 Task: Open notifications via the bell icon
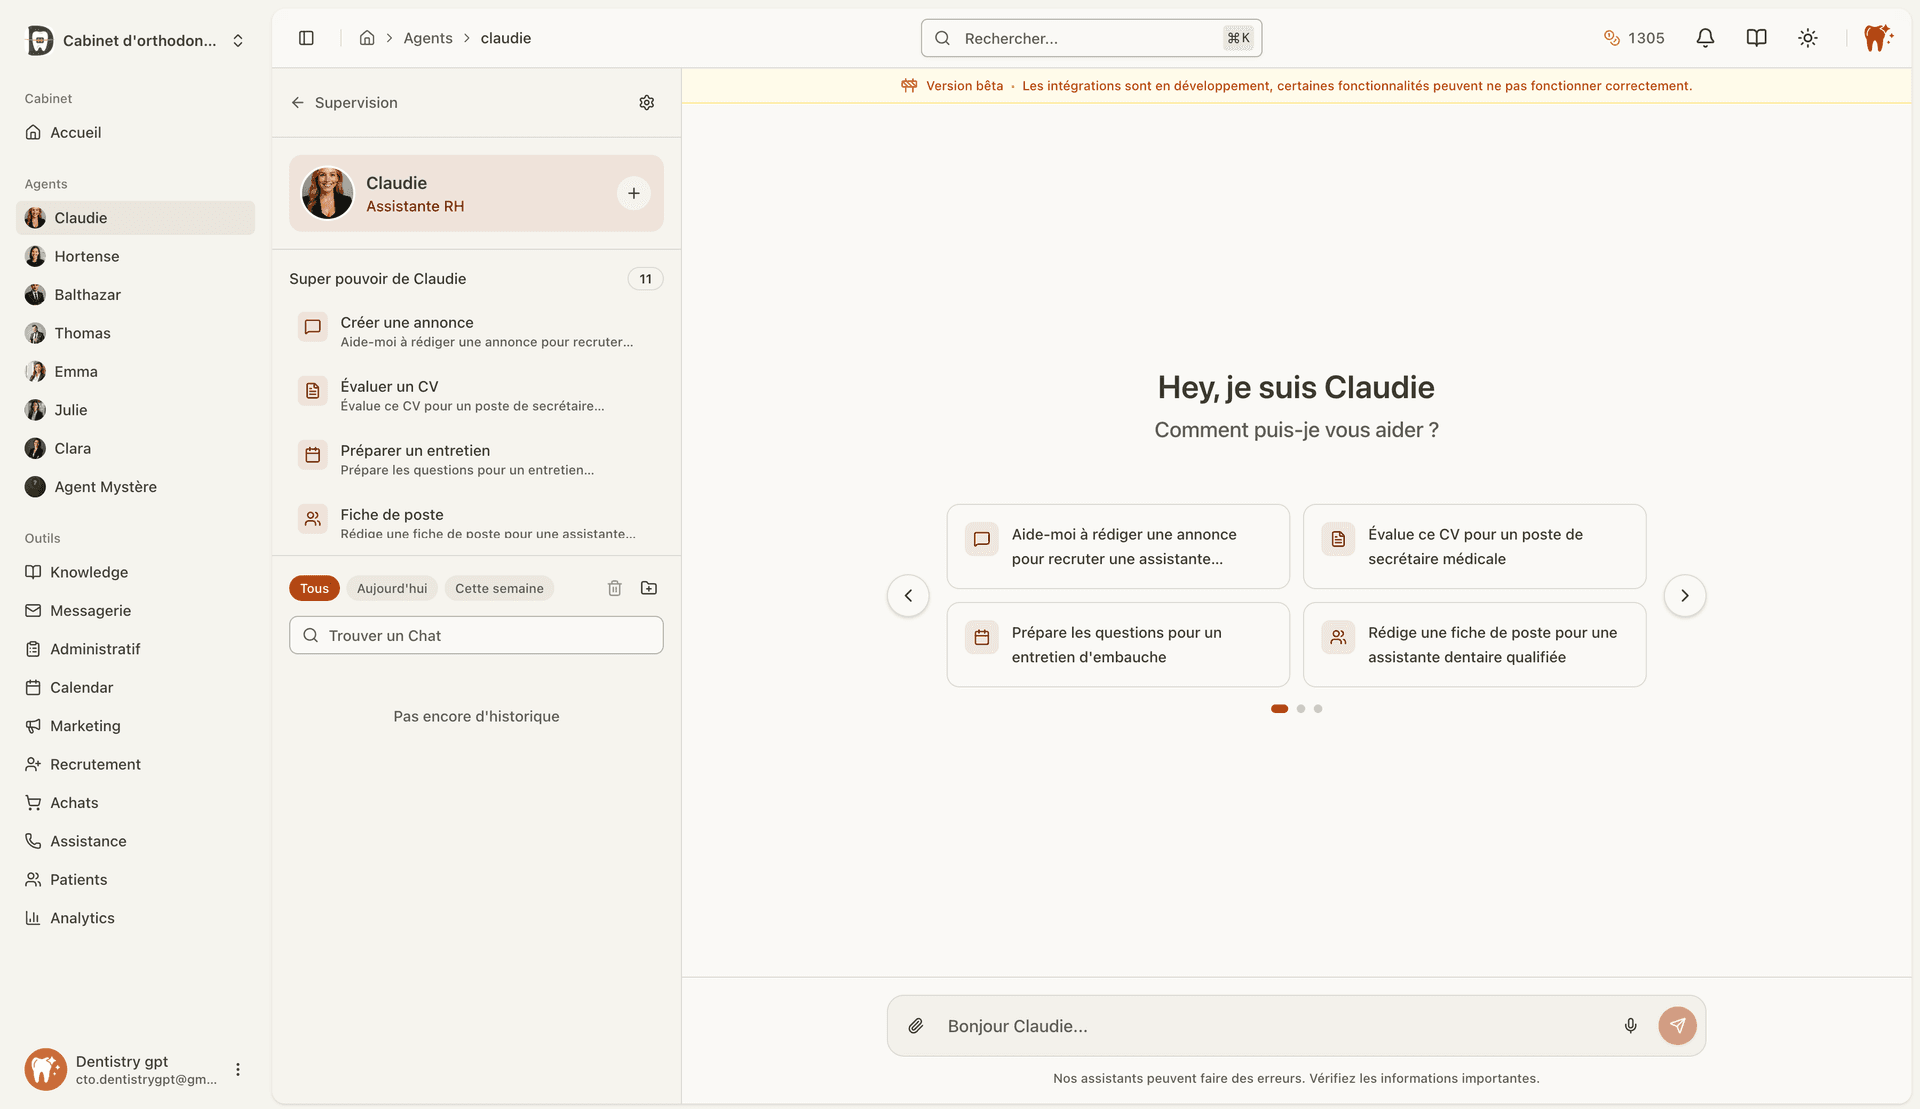pos(1705,37)
